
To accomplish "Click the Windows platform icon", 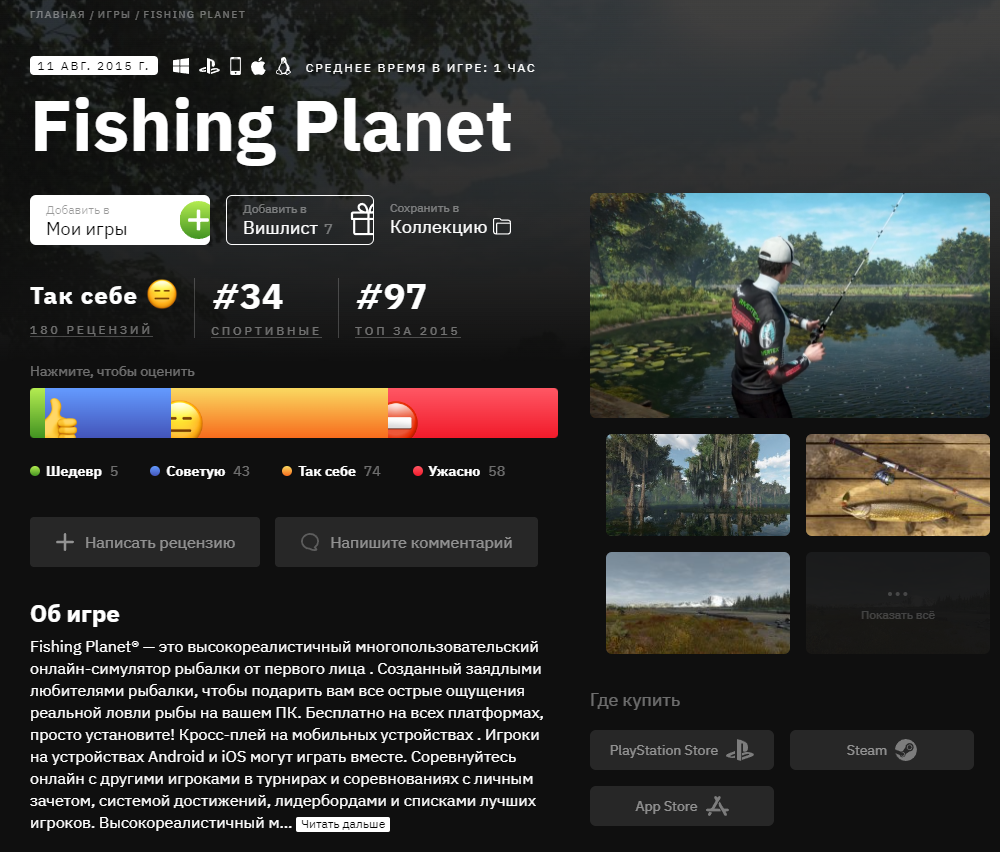I will coord(181,66).
